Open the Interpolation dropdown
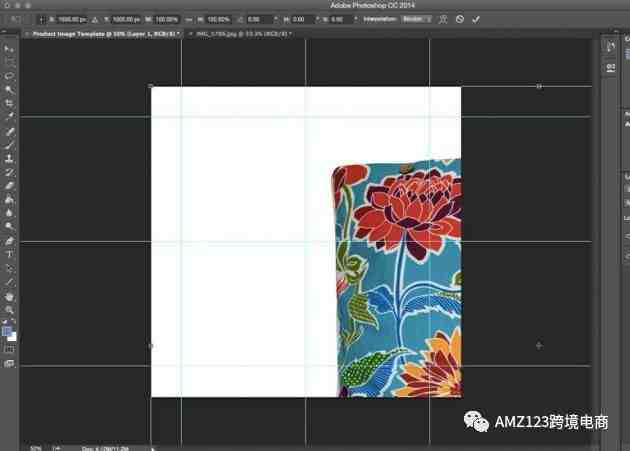Viewport: 630px width, 451px height. pos(417,19)
